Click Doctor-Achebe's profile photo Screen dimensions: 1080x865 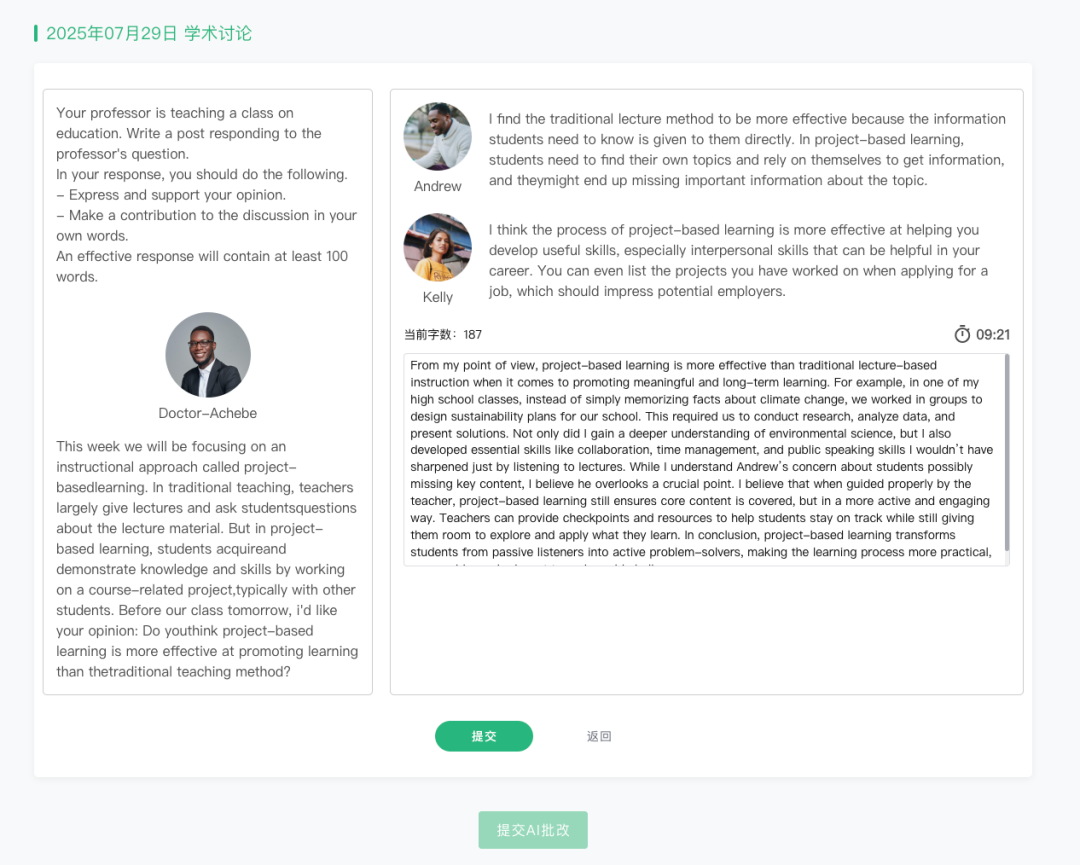point(208,355)
